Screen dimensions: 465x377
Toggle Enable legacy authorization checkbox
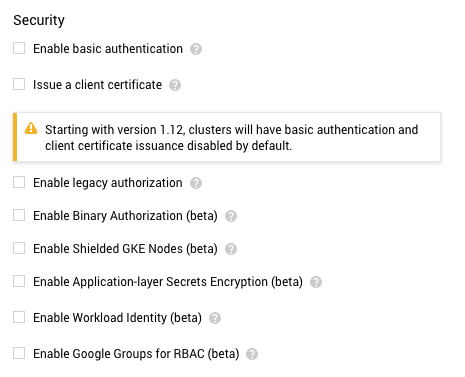coord(19,182)
